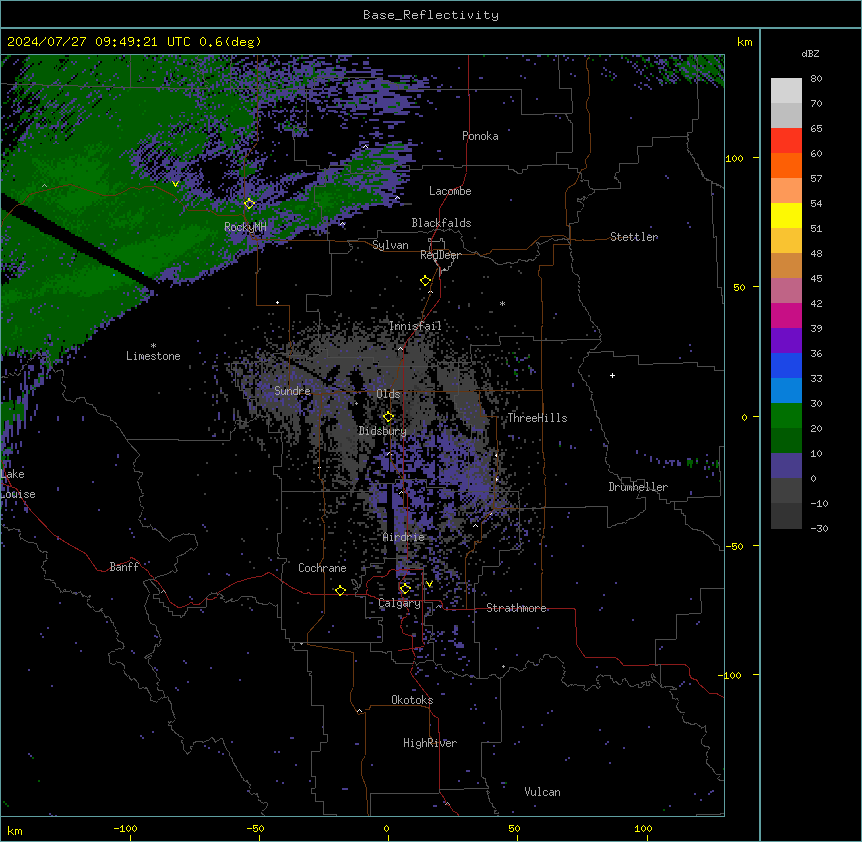
Task: Click the Drumheller city label
Action: pos(638,487)
